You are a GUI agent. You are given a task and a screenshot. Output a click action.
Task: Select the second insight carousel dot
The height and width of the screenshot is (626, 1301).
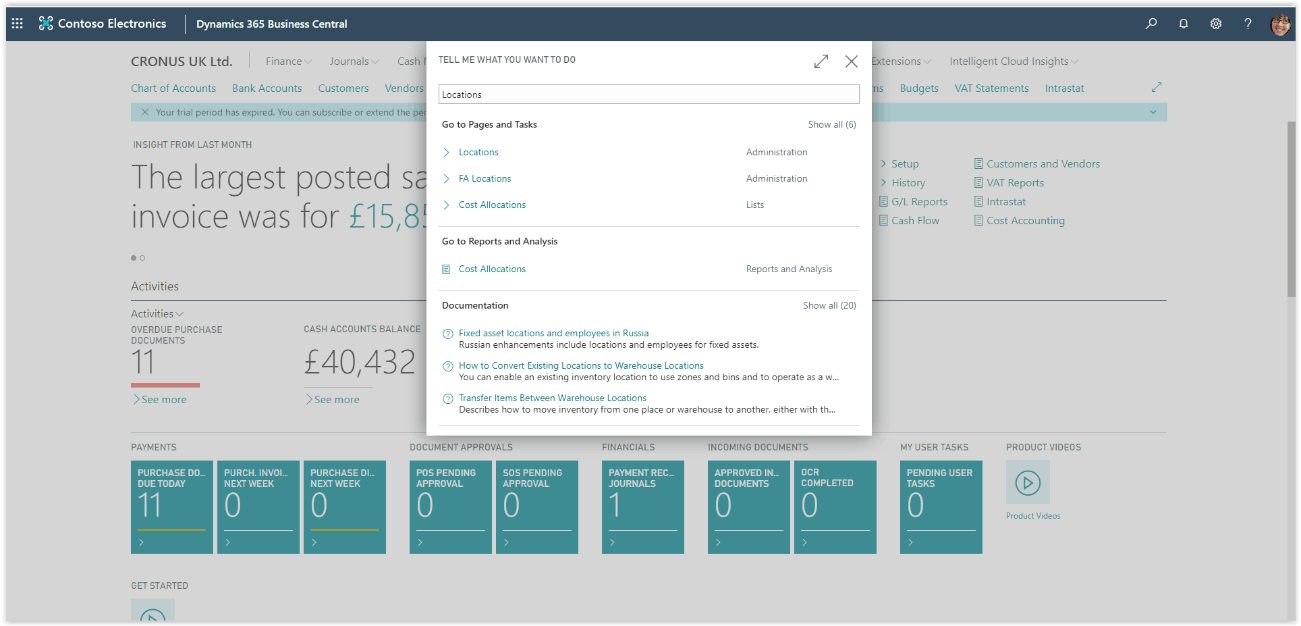click(143, 258)
